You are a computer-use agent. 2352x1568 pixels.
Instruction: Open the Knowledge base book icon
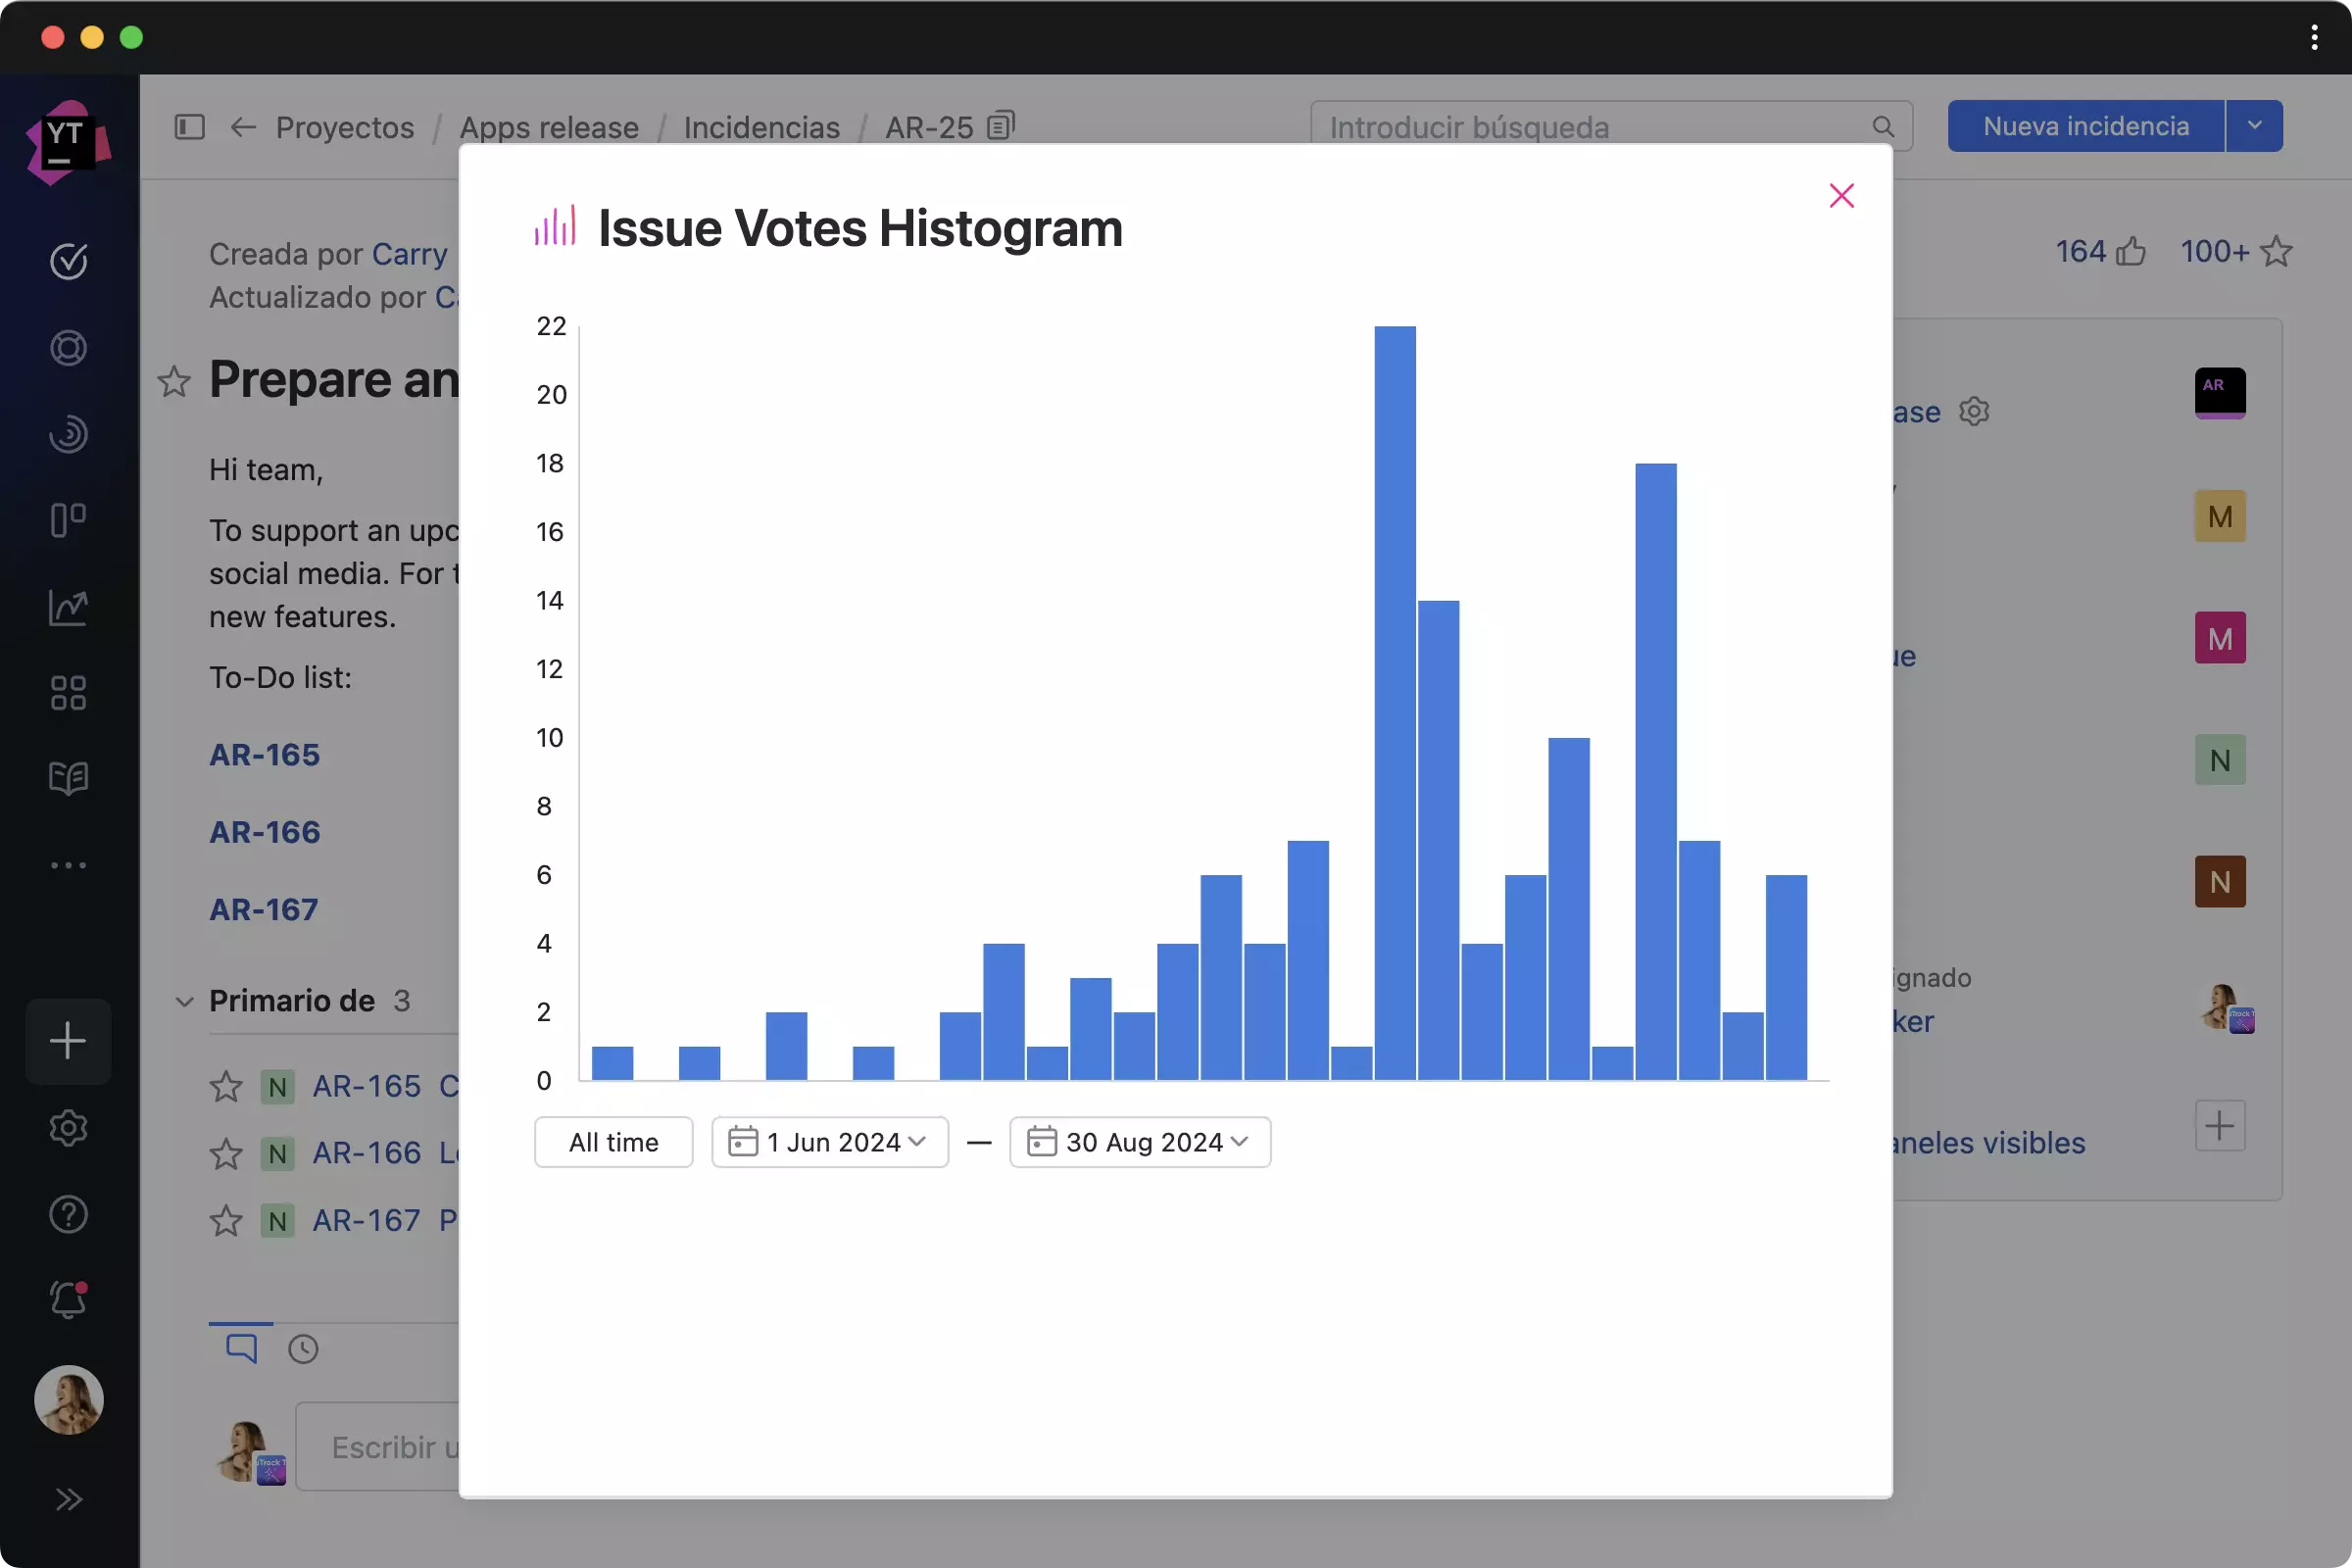[68, 779]
